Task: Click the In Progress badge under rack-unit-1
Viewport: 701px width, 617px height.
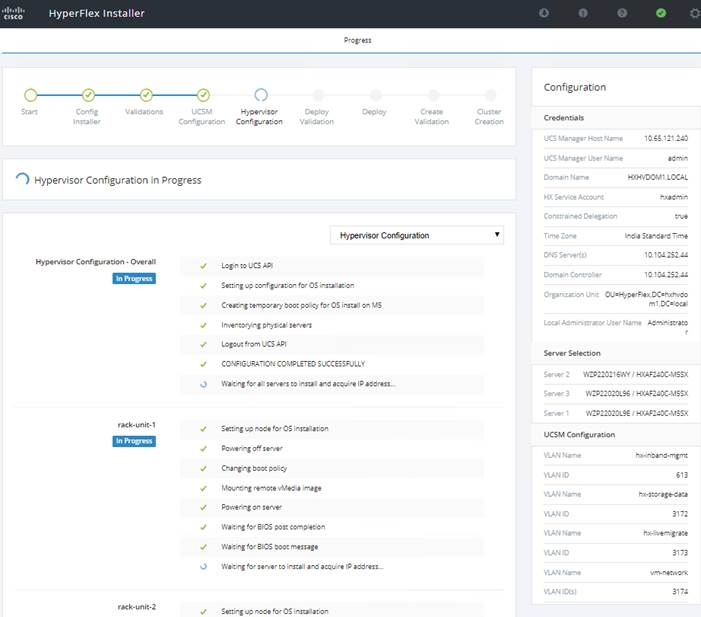Action: (134, 441)
